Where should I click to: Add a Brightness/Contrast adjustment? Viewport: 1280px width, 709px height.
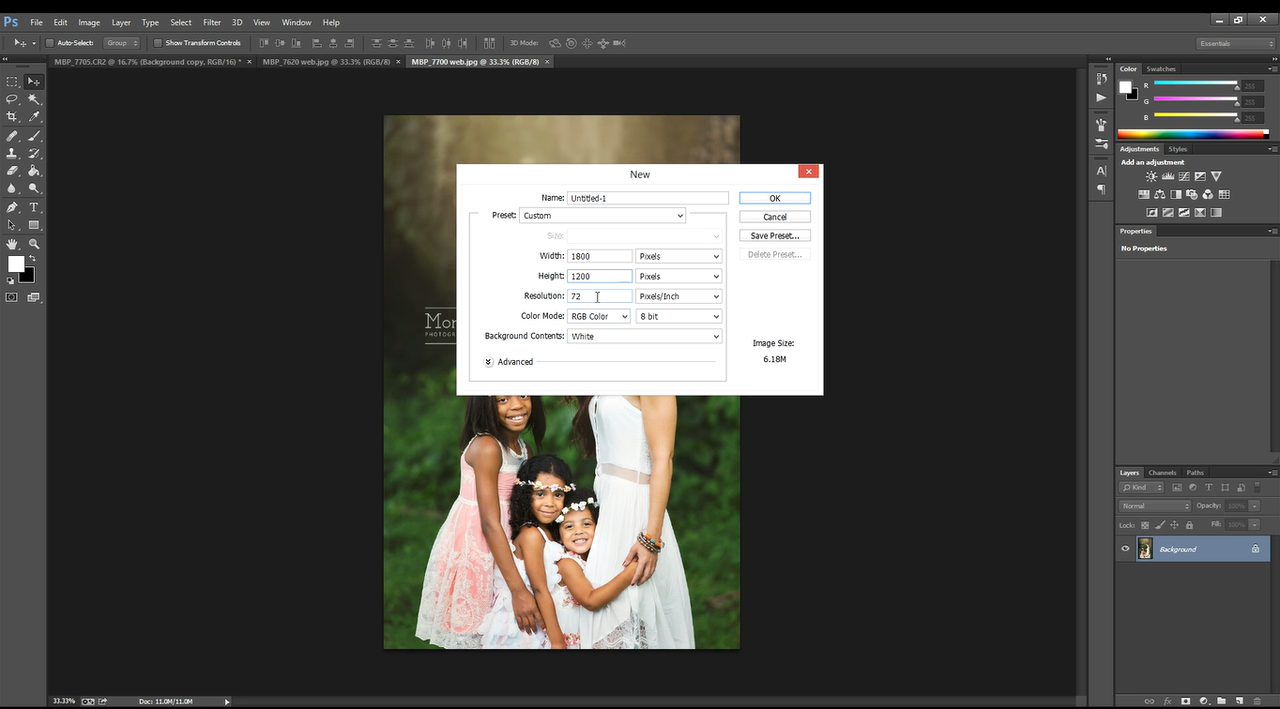coord(1153,177)
